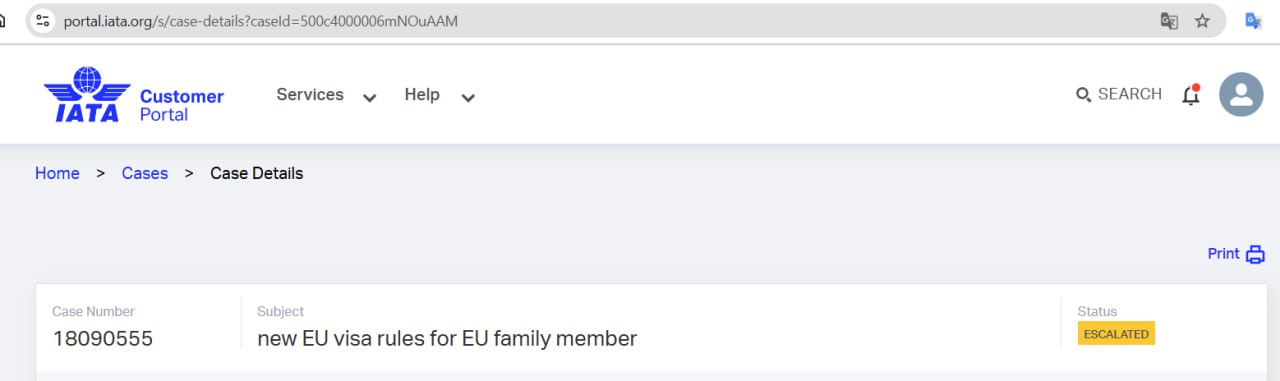Expand the Services dropdown chevron

tap(369, 98)
